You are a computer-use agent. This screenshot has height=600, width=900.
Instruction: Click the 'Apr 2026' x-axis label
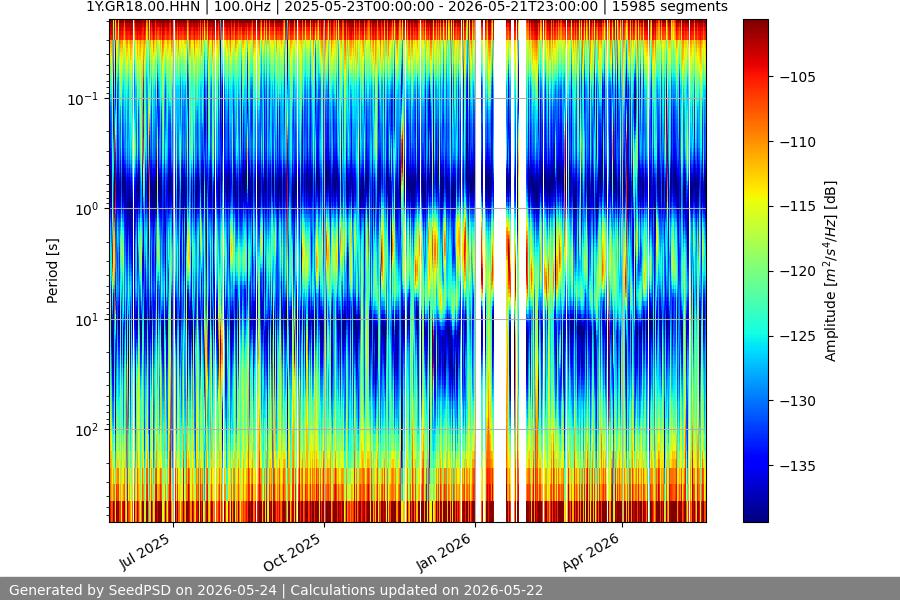(x=591, y=552)
